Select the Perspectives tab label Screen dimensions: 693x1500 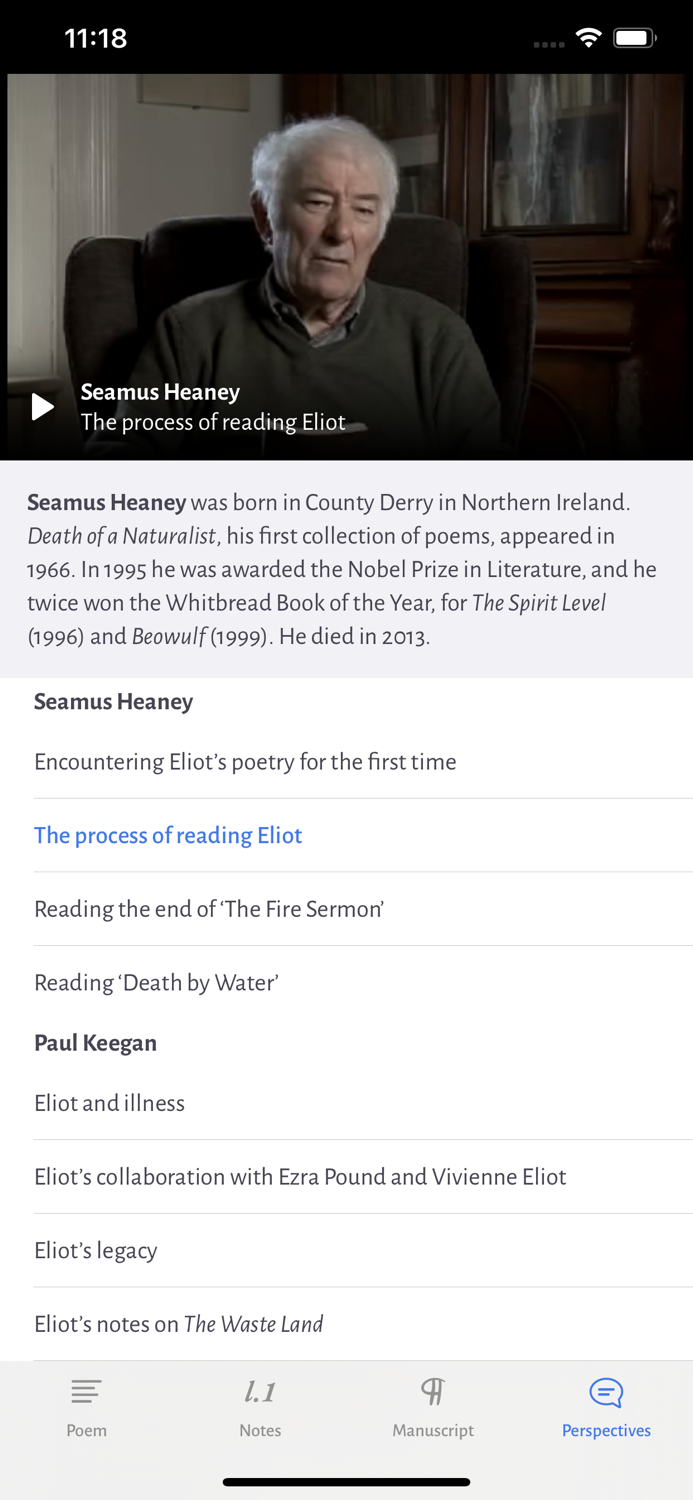606,1431
